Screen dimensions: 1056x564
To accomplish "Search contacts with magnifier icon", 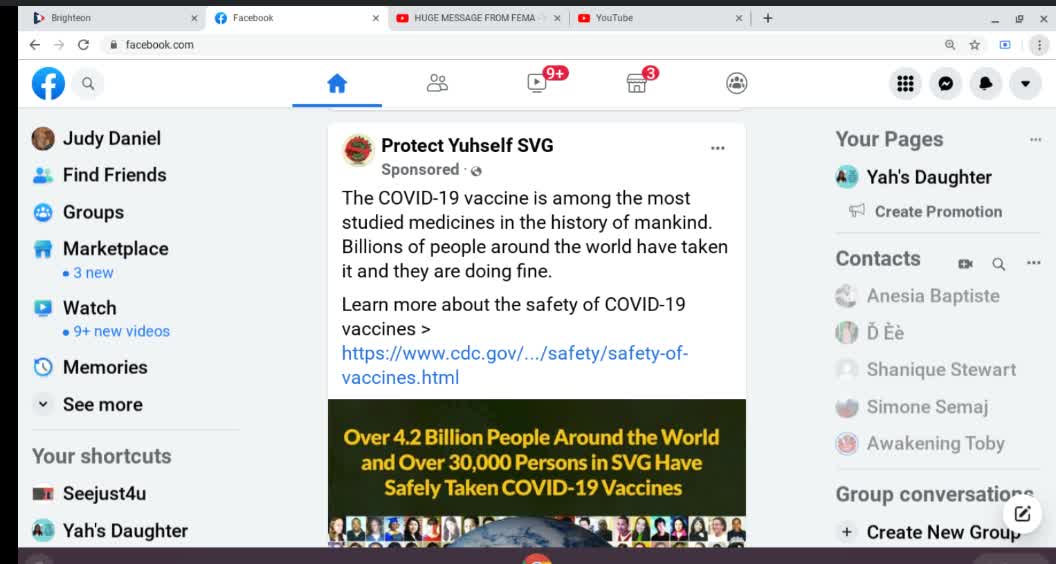I will [999, 264].
